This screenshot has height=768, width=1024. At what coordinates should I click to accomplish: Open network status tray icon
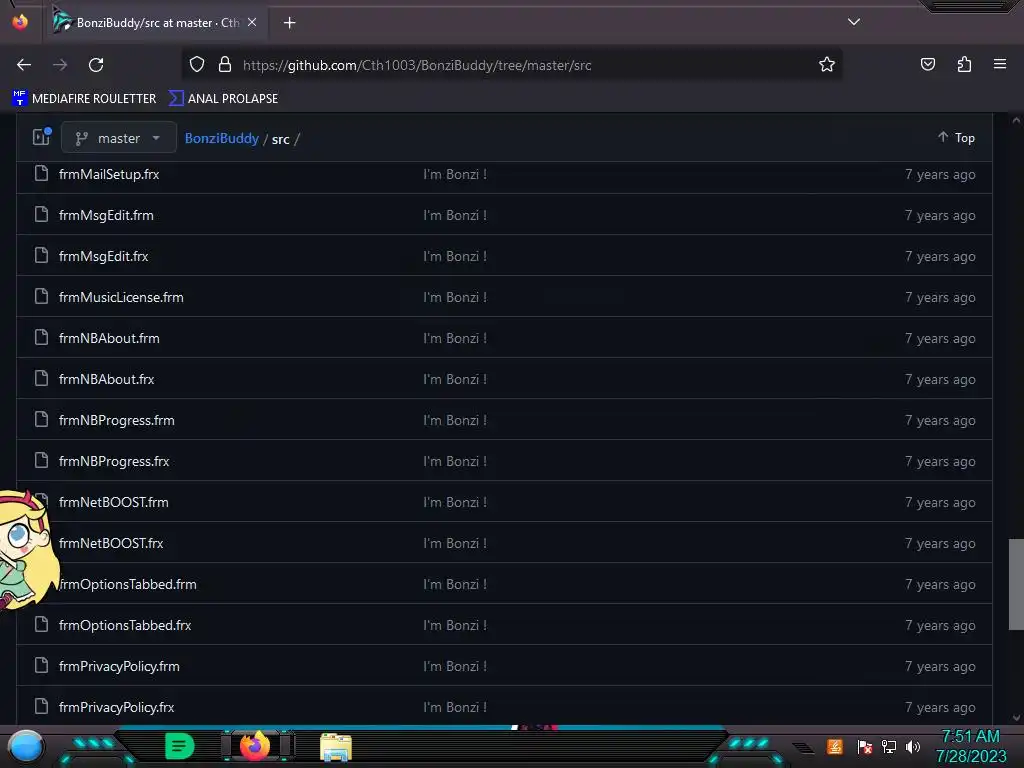(x=889, y=747)
